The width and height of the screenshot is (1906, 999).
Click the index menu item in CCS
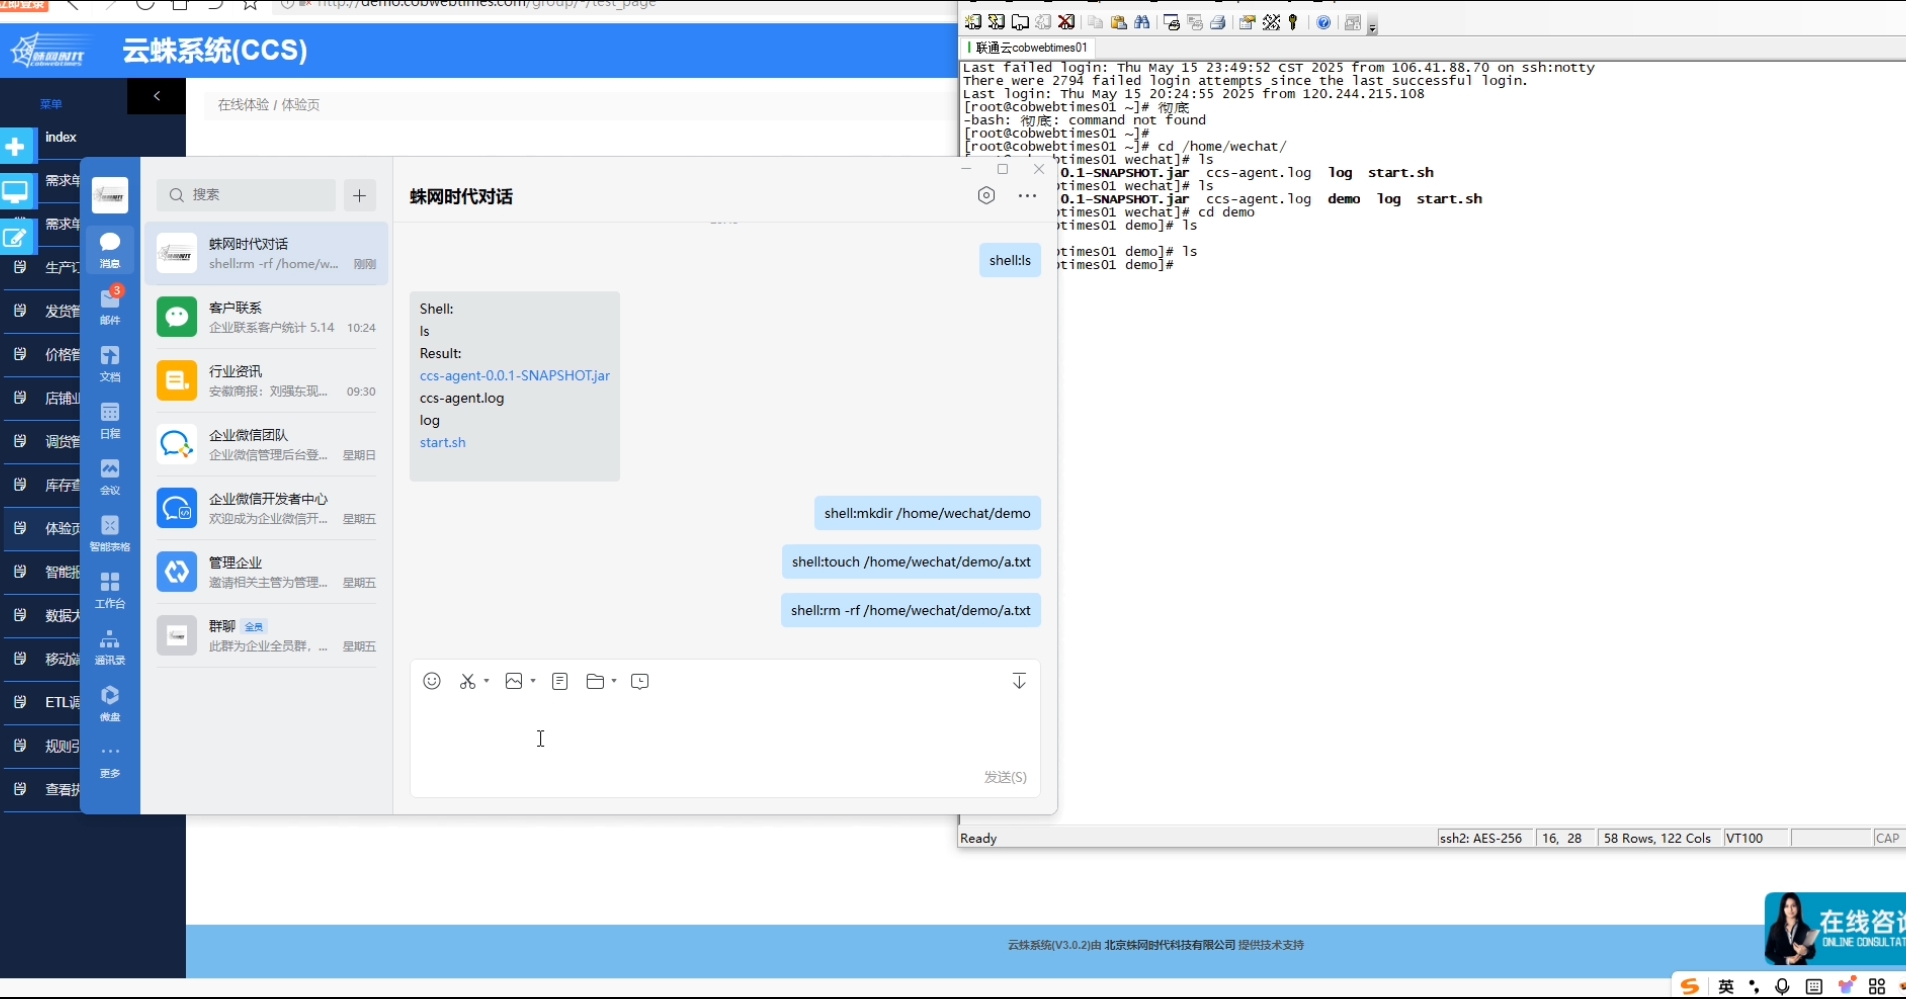point(61,137)
